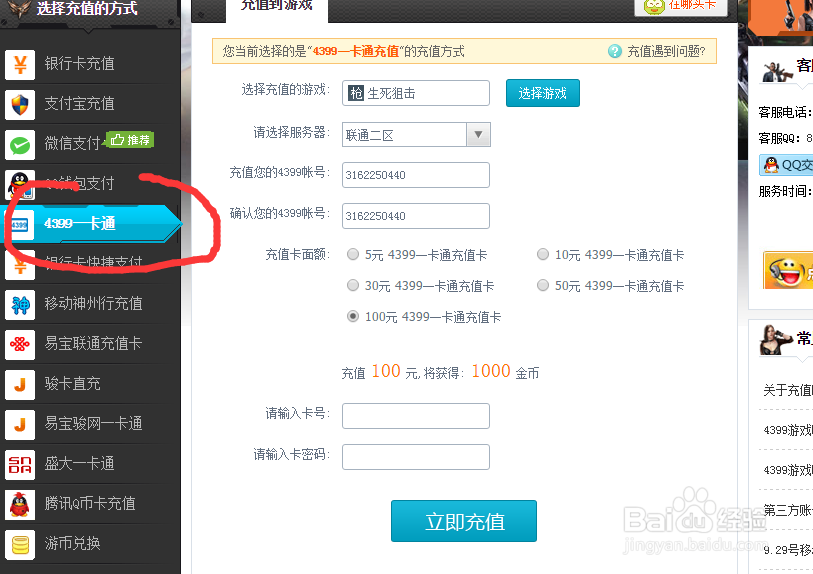Click the green 推荐 thumbs-up badge

[x=130, y=139]
